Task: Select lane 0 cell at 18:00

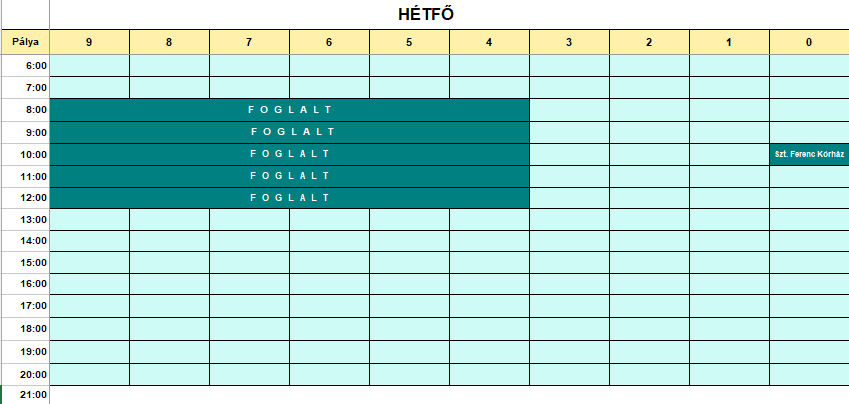Action: (809, 329)
